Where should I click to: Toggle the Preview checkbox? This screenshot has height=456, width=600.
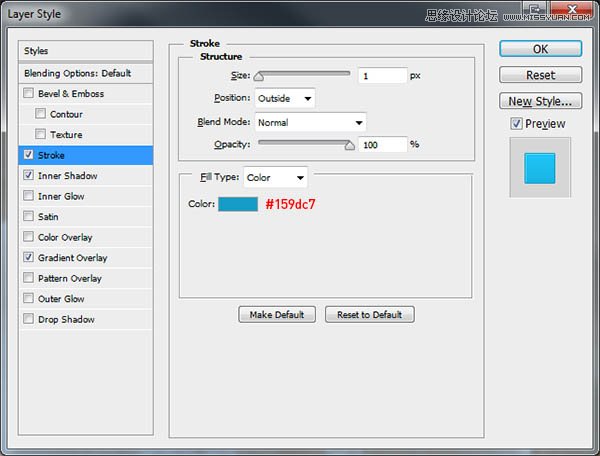(516, 124)
